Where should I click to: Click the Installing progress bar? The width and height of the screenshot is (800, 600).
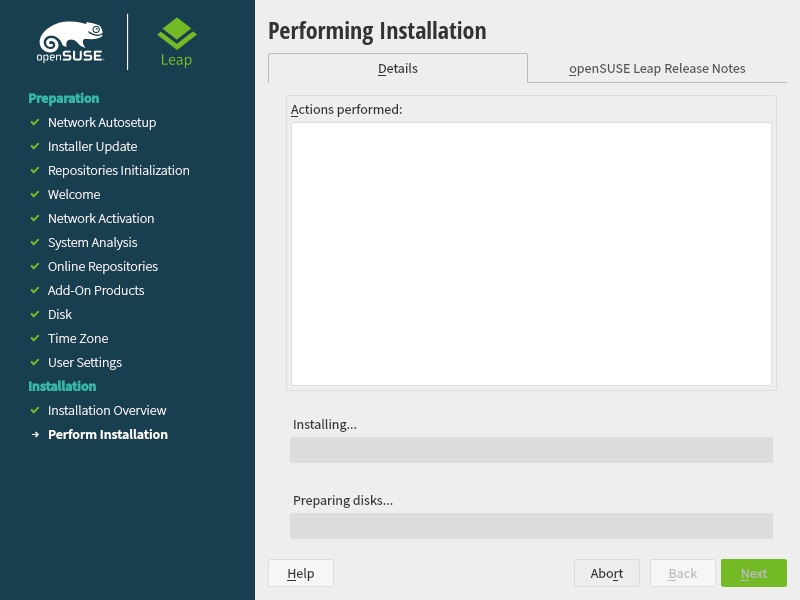531,450
